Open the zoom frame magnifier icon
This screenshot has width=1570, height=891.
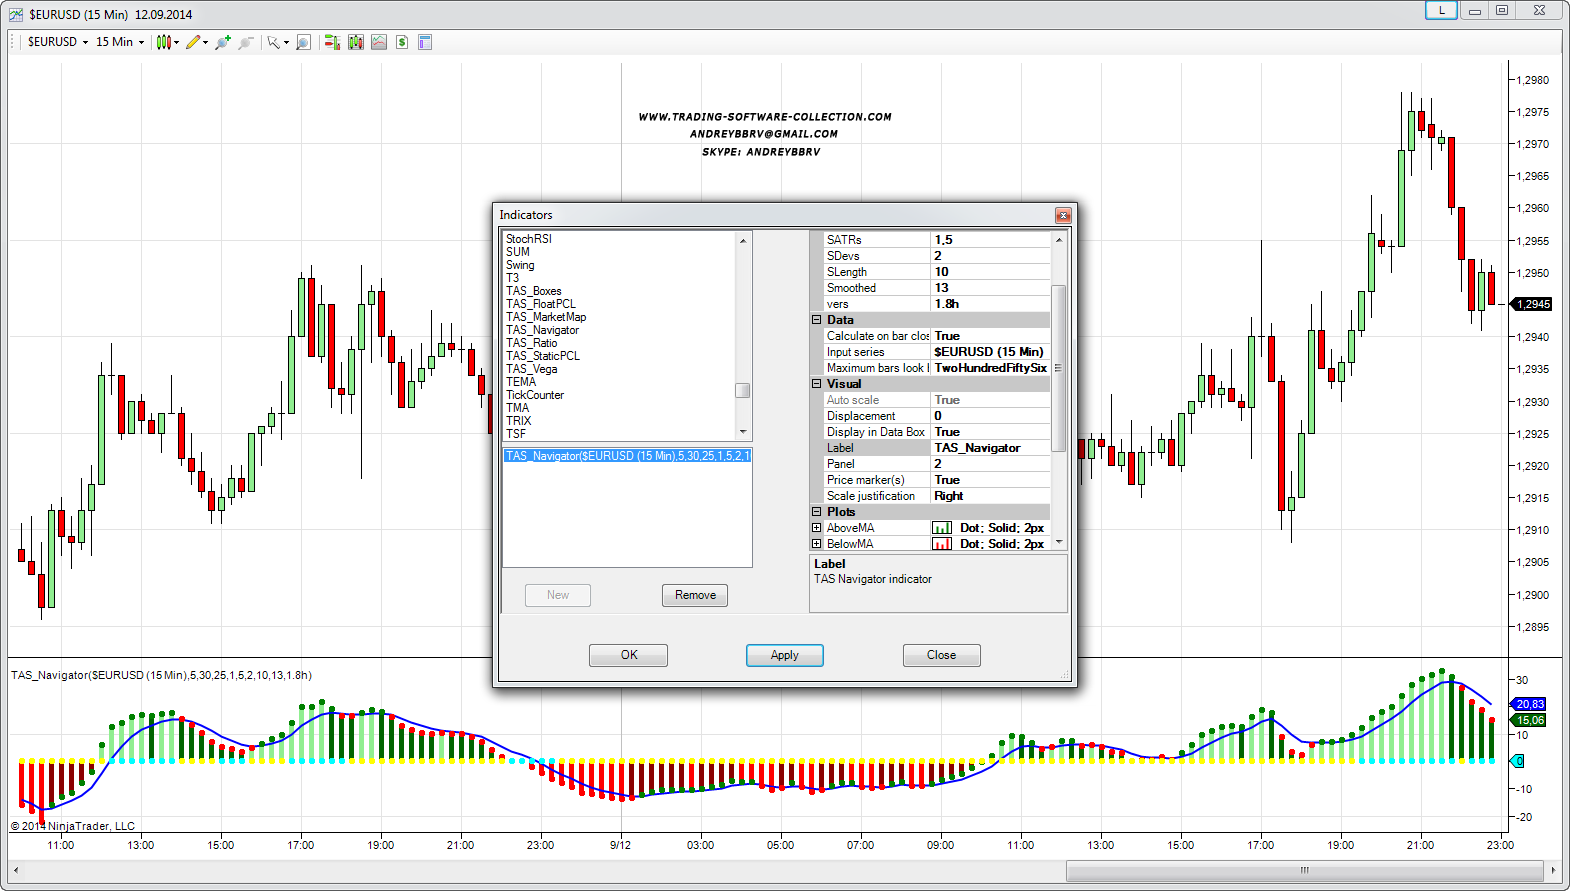[303, 42]
